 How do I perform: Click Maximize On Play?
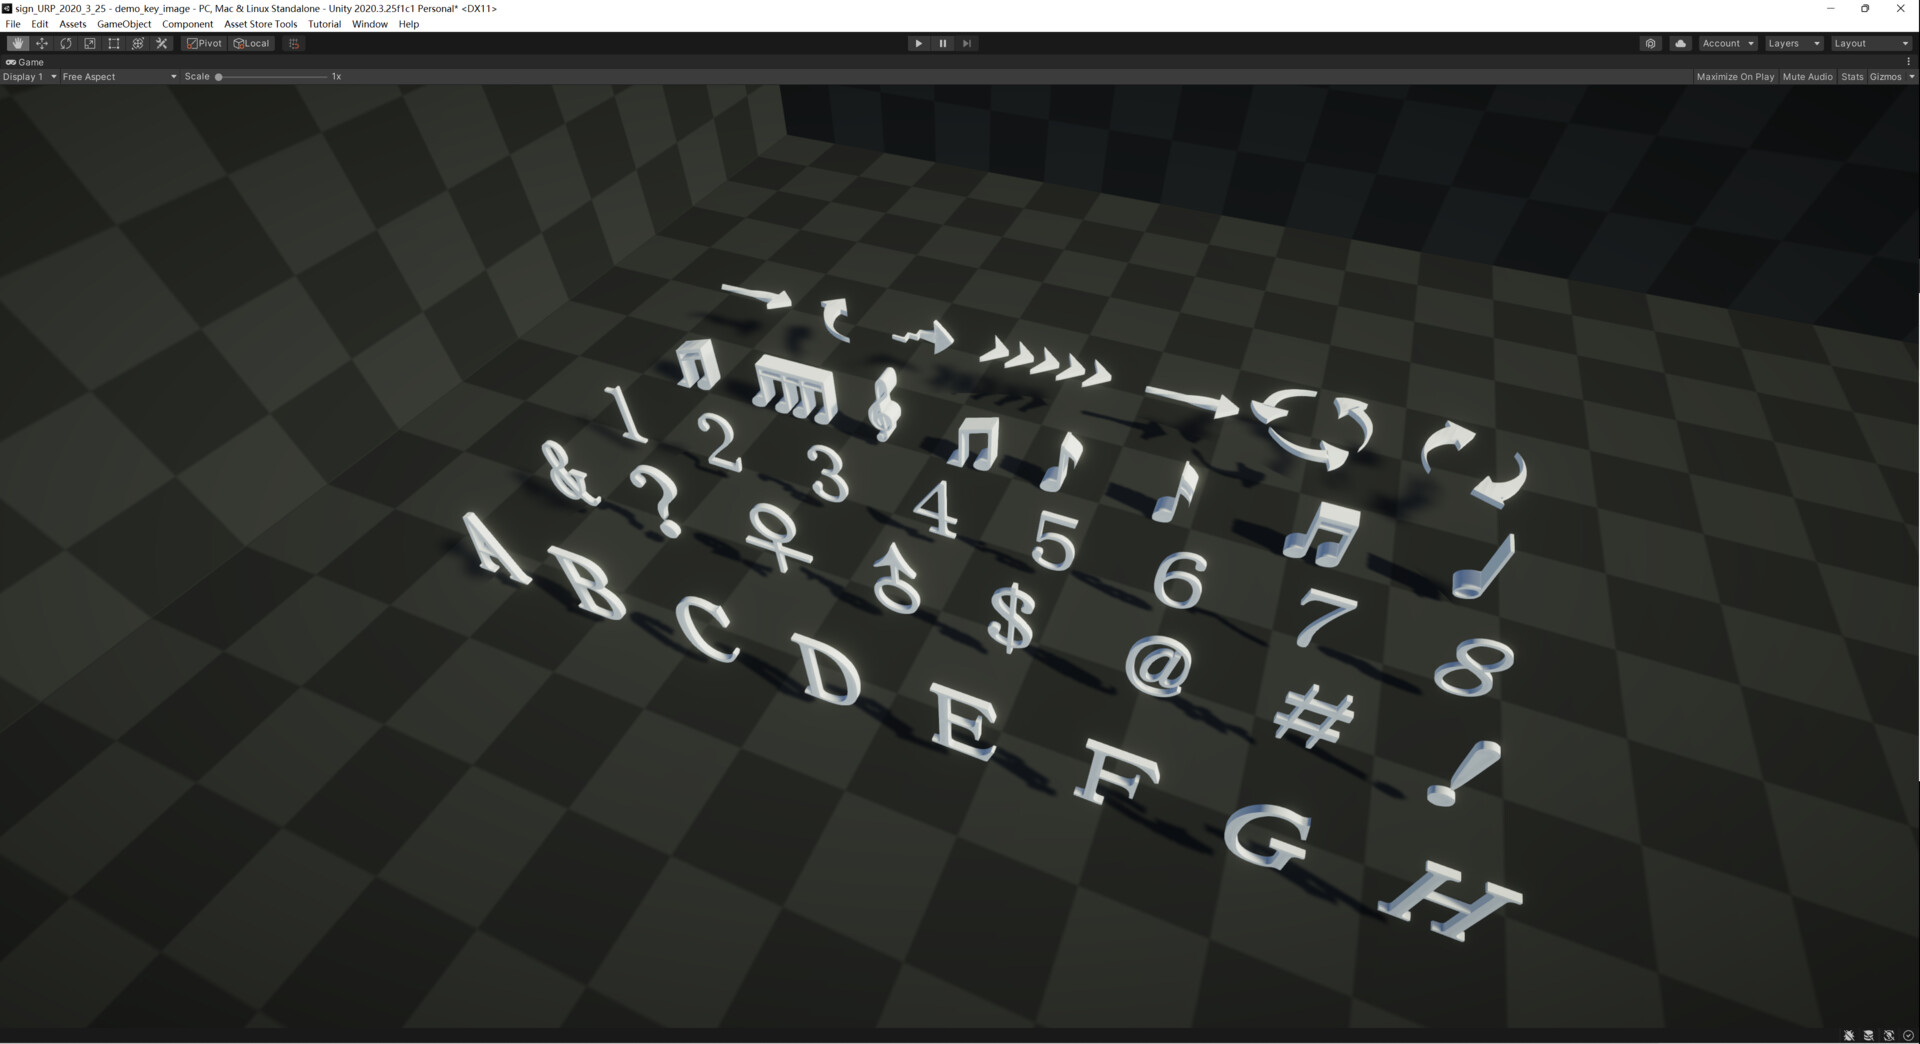point(1735,76)
